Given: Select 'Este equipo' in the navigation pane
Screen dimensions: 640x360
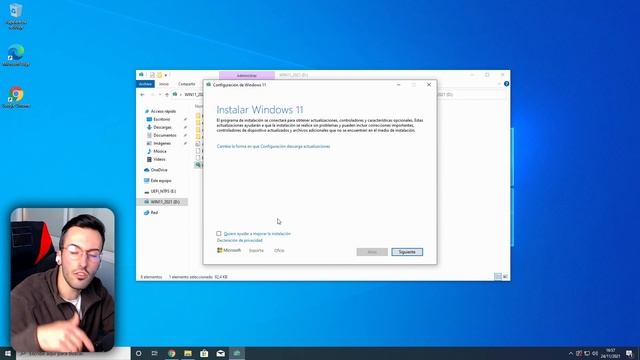Looking at the screenshot, I should tap(160, 180).
